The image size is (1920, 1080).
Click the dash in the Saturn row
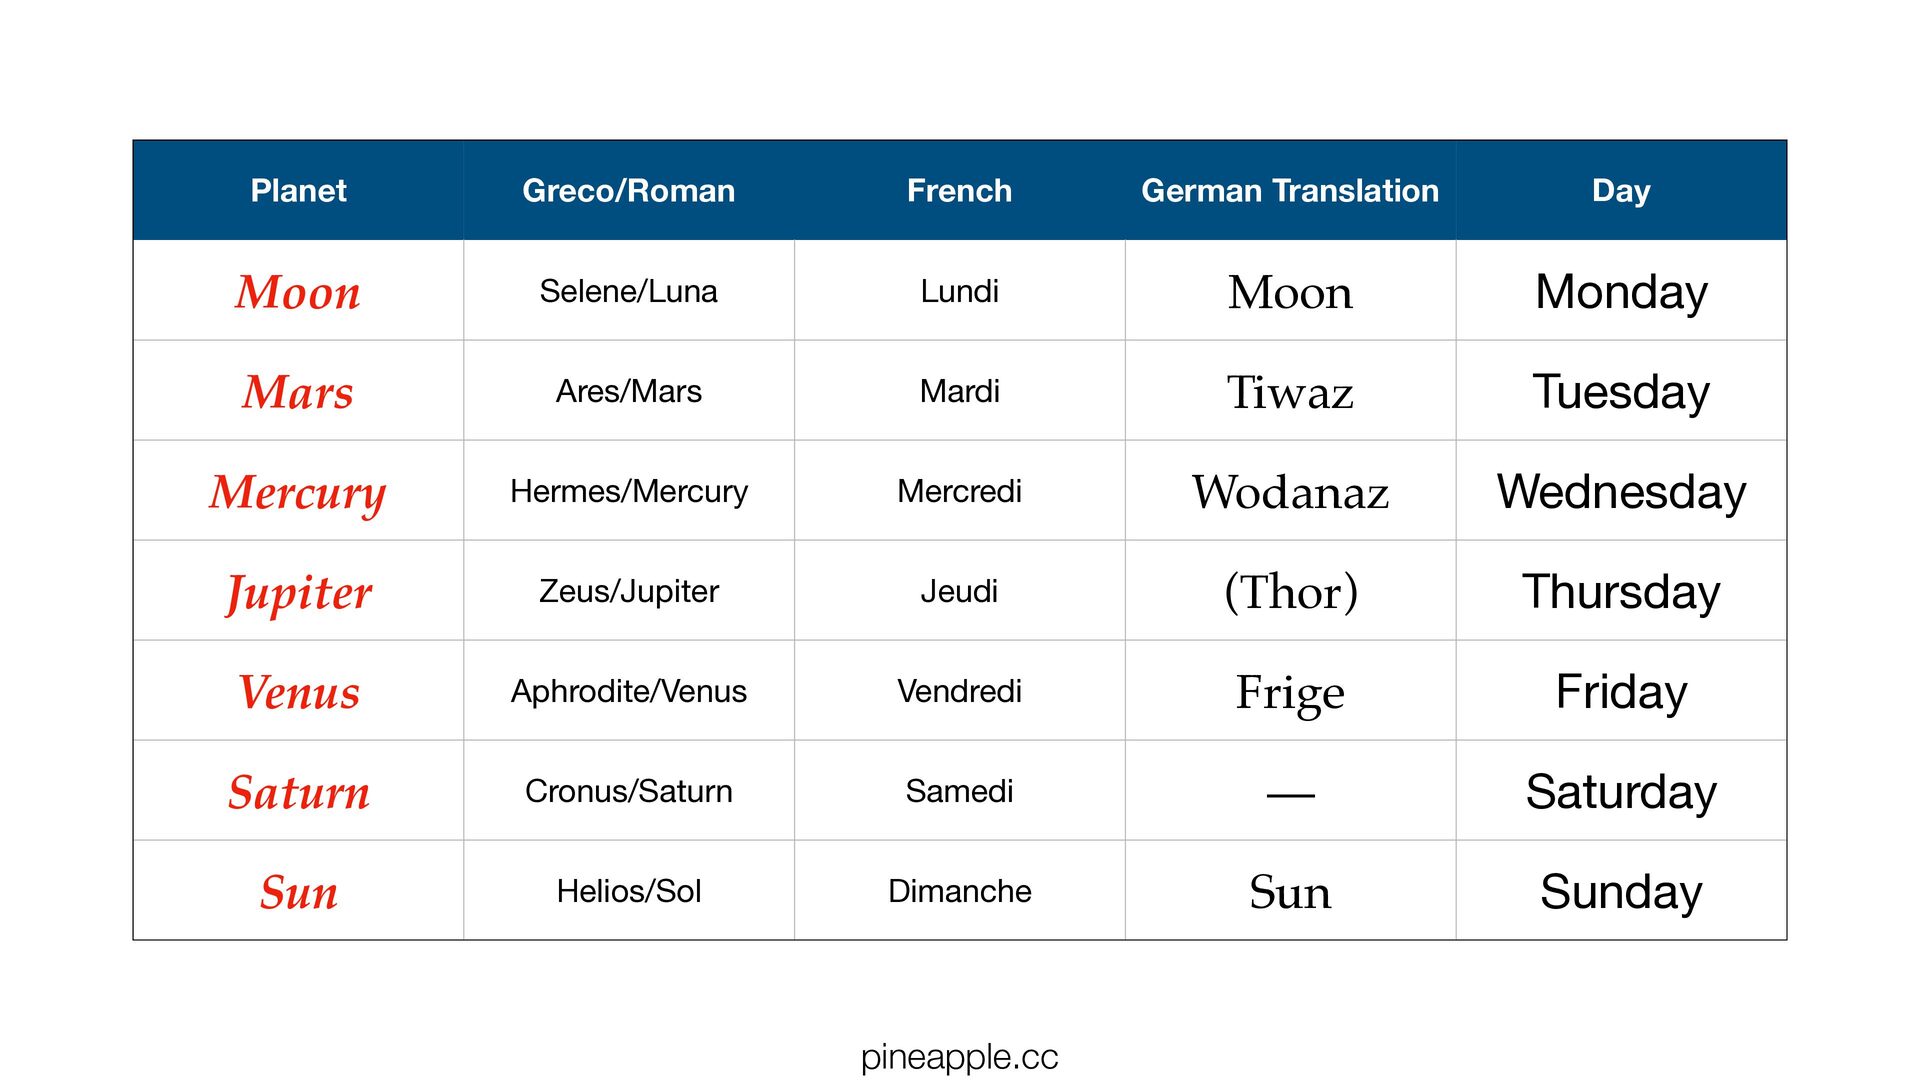(1290, 795)
